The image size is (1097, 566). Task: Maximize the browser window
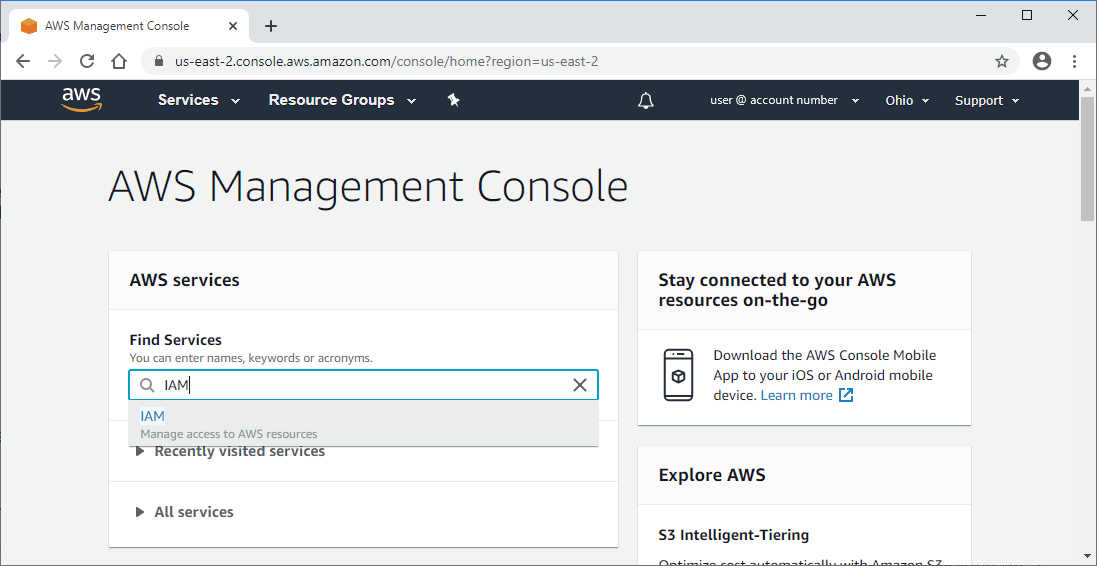pos(1026,15)
